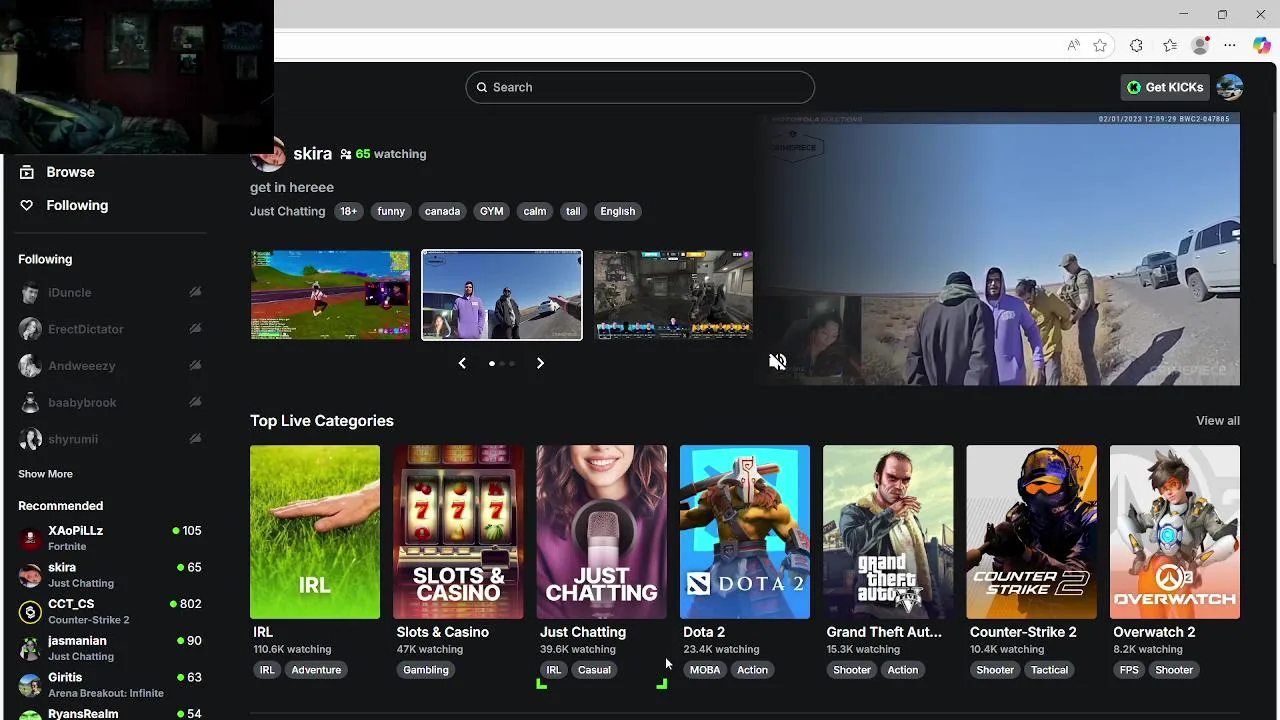Open browser profile icon
The width and height of the screenshot is (1280, 720).
click(1200, 45)
